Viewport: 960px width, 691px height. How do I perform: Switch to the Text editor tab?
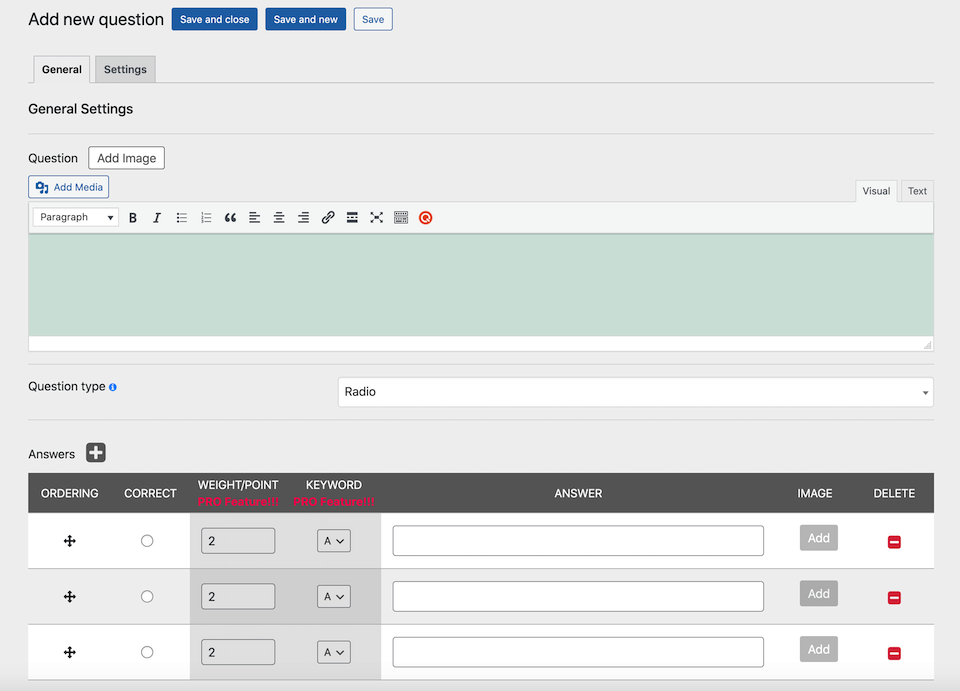[916, 191]
